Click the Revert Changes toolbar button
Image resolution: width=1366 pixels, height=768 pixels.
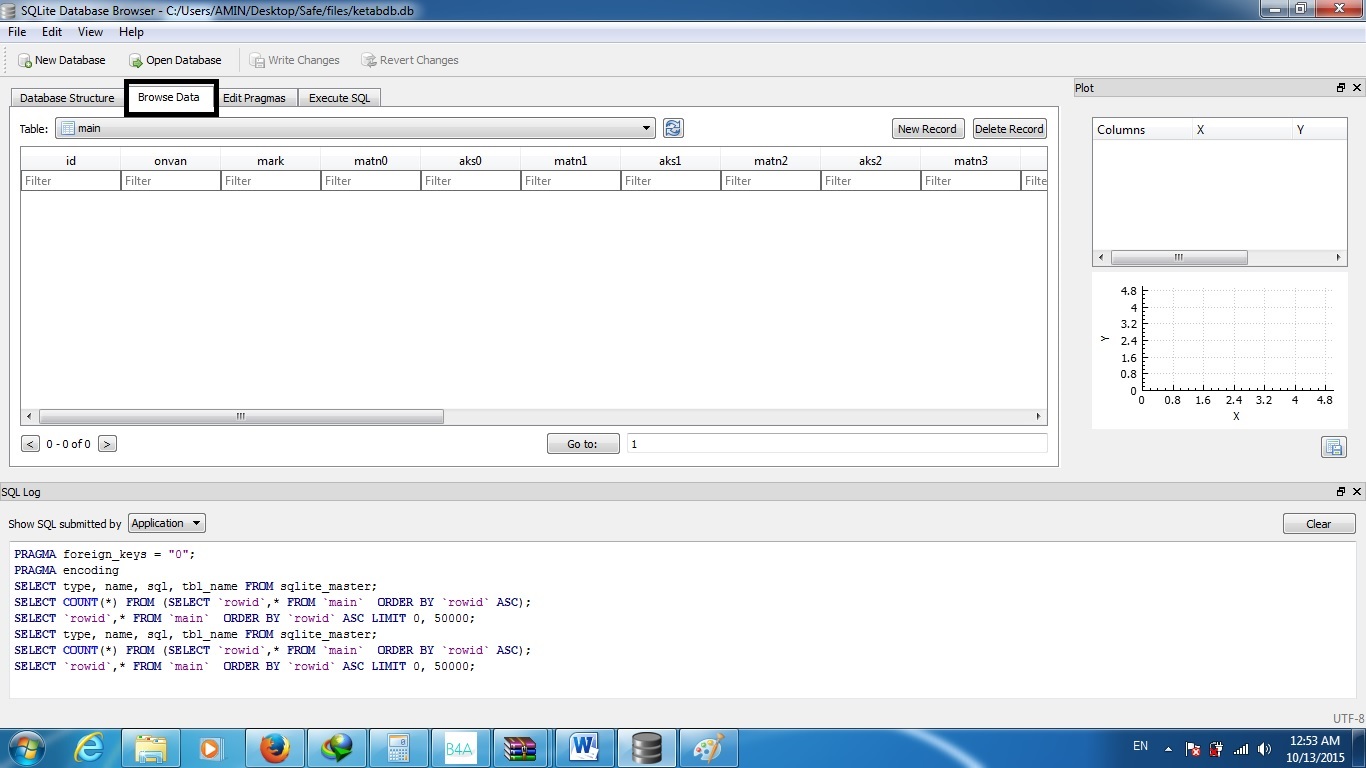pos(410,60)
